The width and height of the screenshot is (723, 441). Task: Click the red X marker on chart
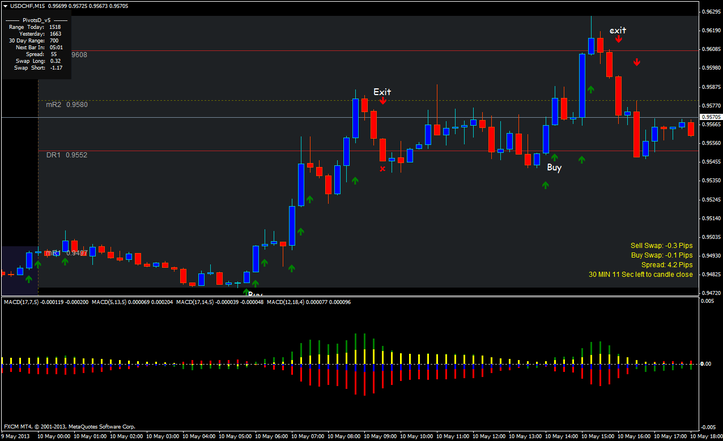click(382, 169)
